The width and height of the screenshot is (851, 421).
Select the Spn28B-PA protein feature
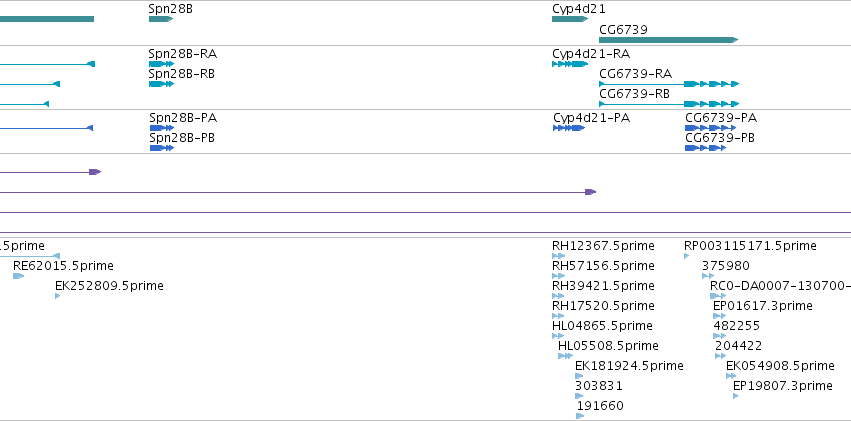click(x=162, y=128)
